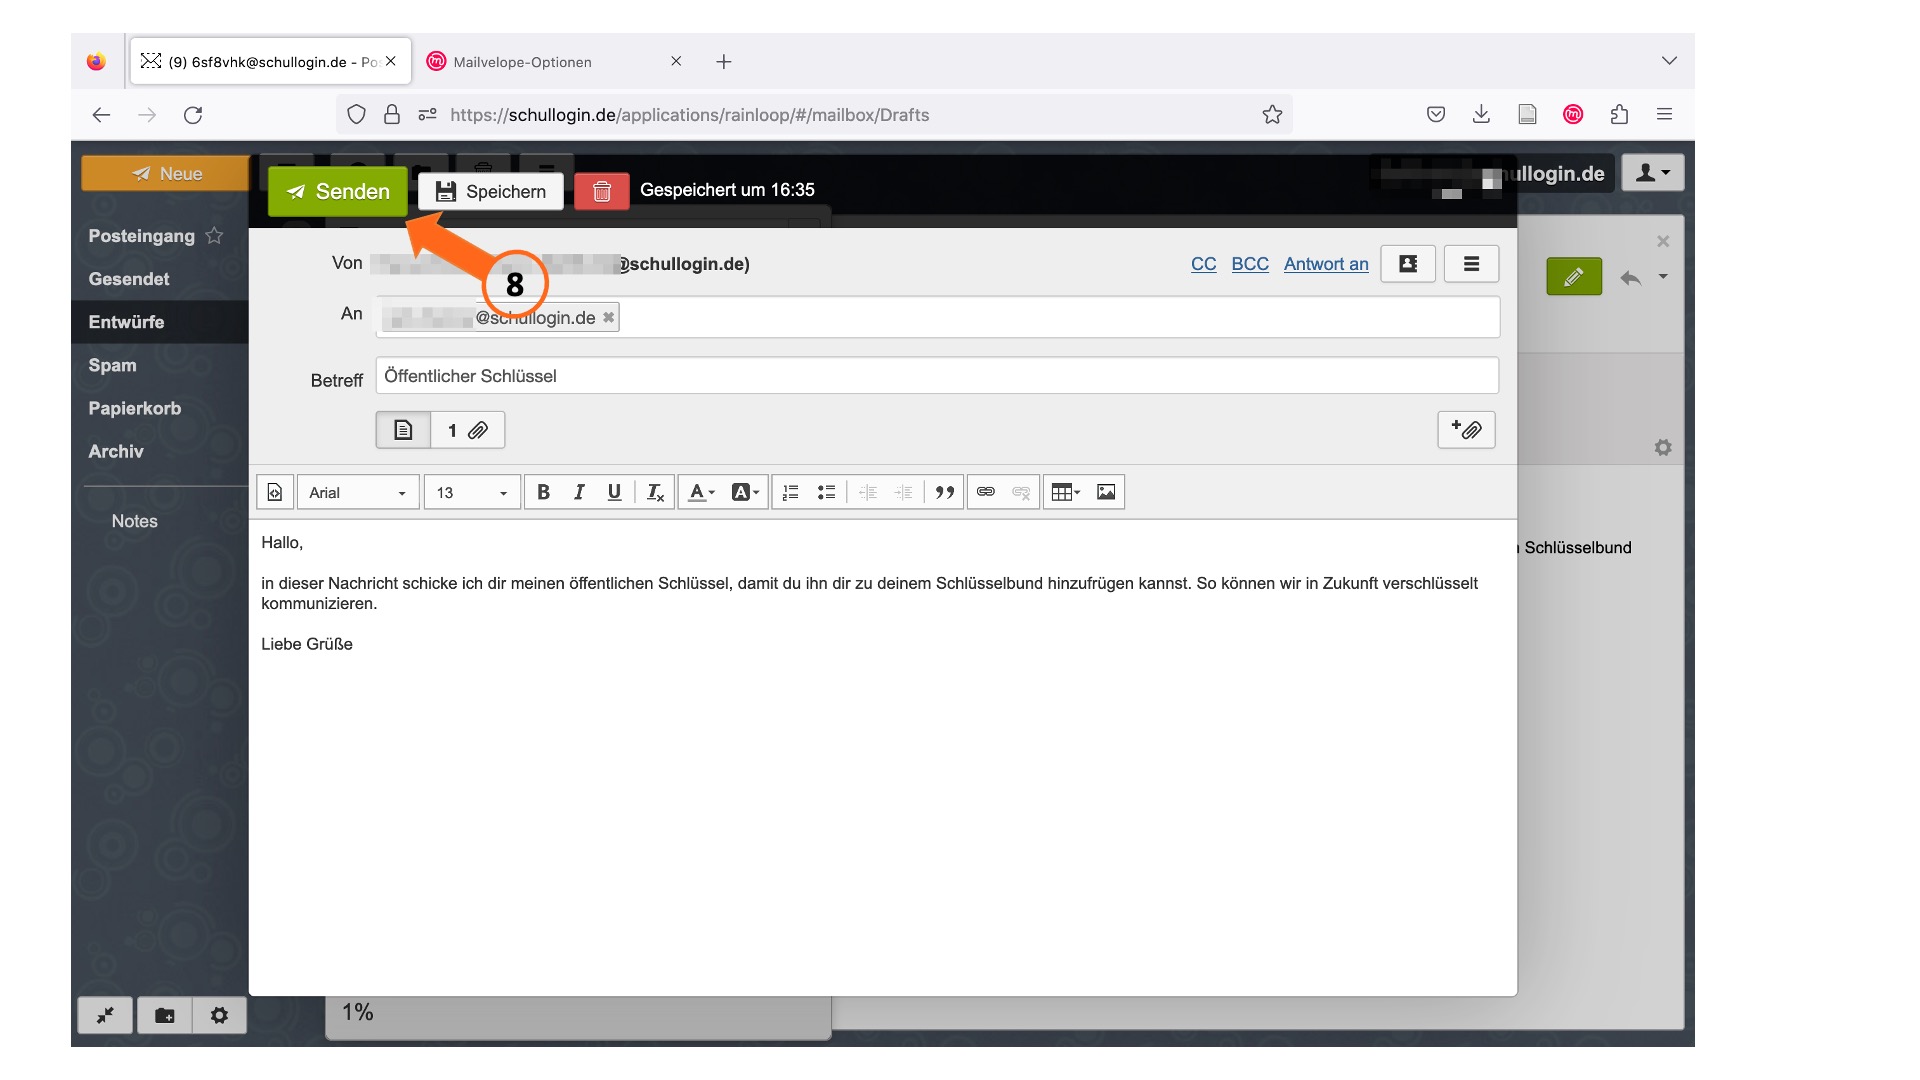Open font size 13 dropdown

click(x=472, y=492)
